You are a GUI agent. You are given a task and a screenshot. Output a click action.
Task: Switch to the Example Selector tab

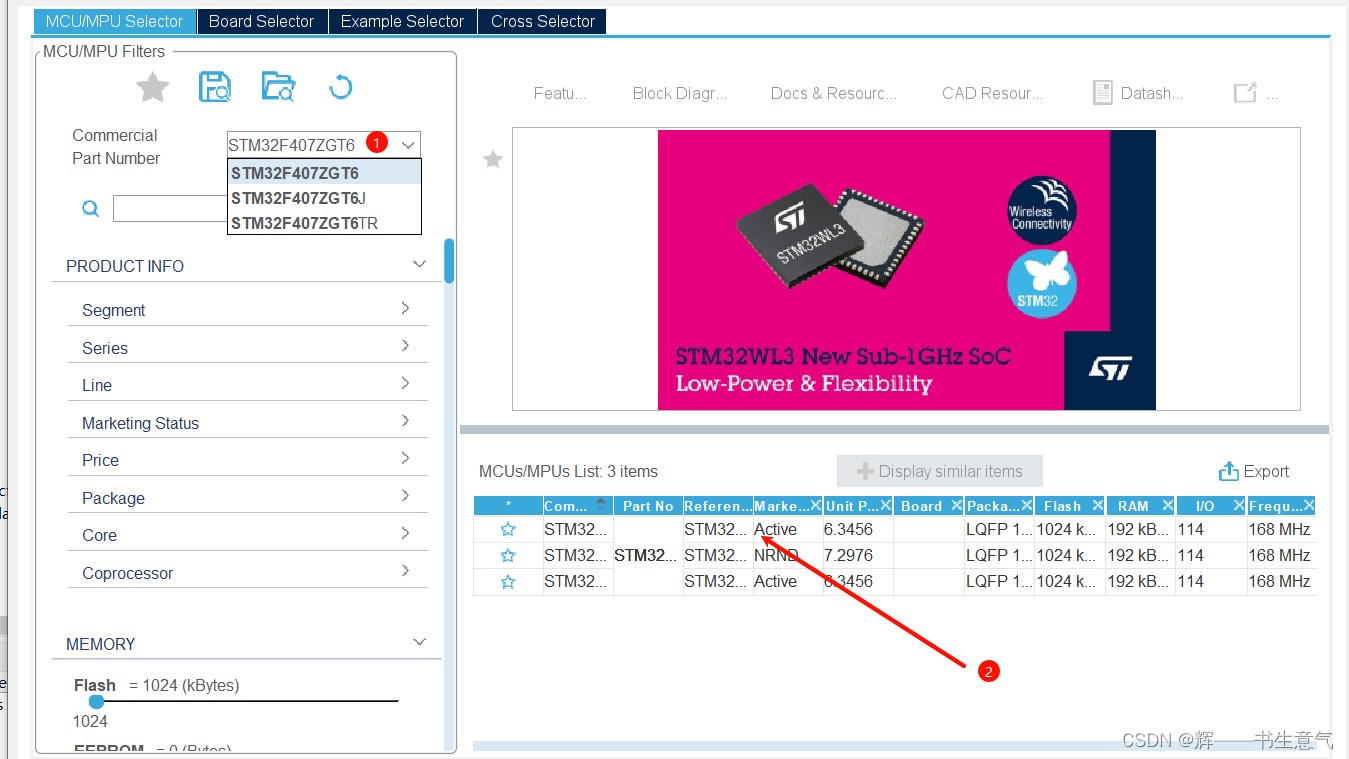pyautogui.click(x=402, y=21)
